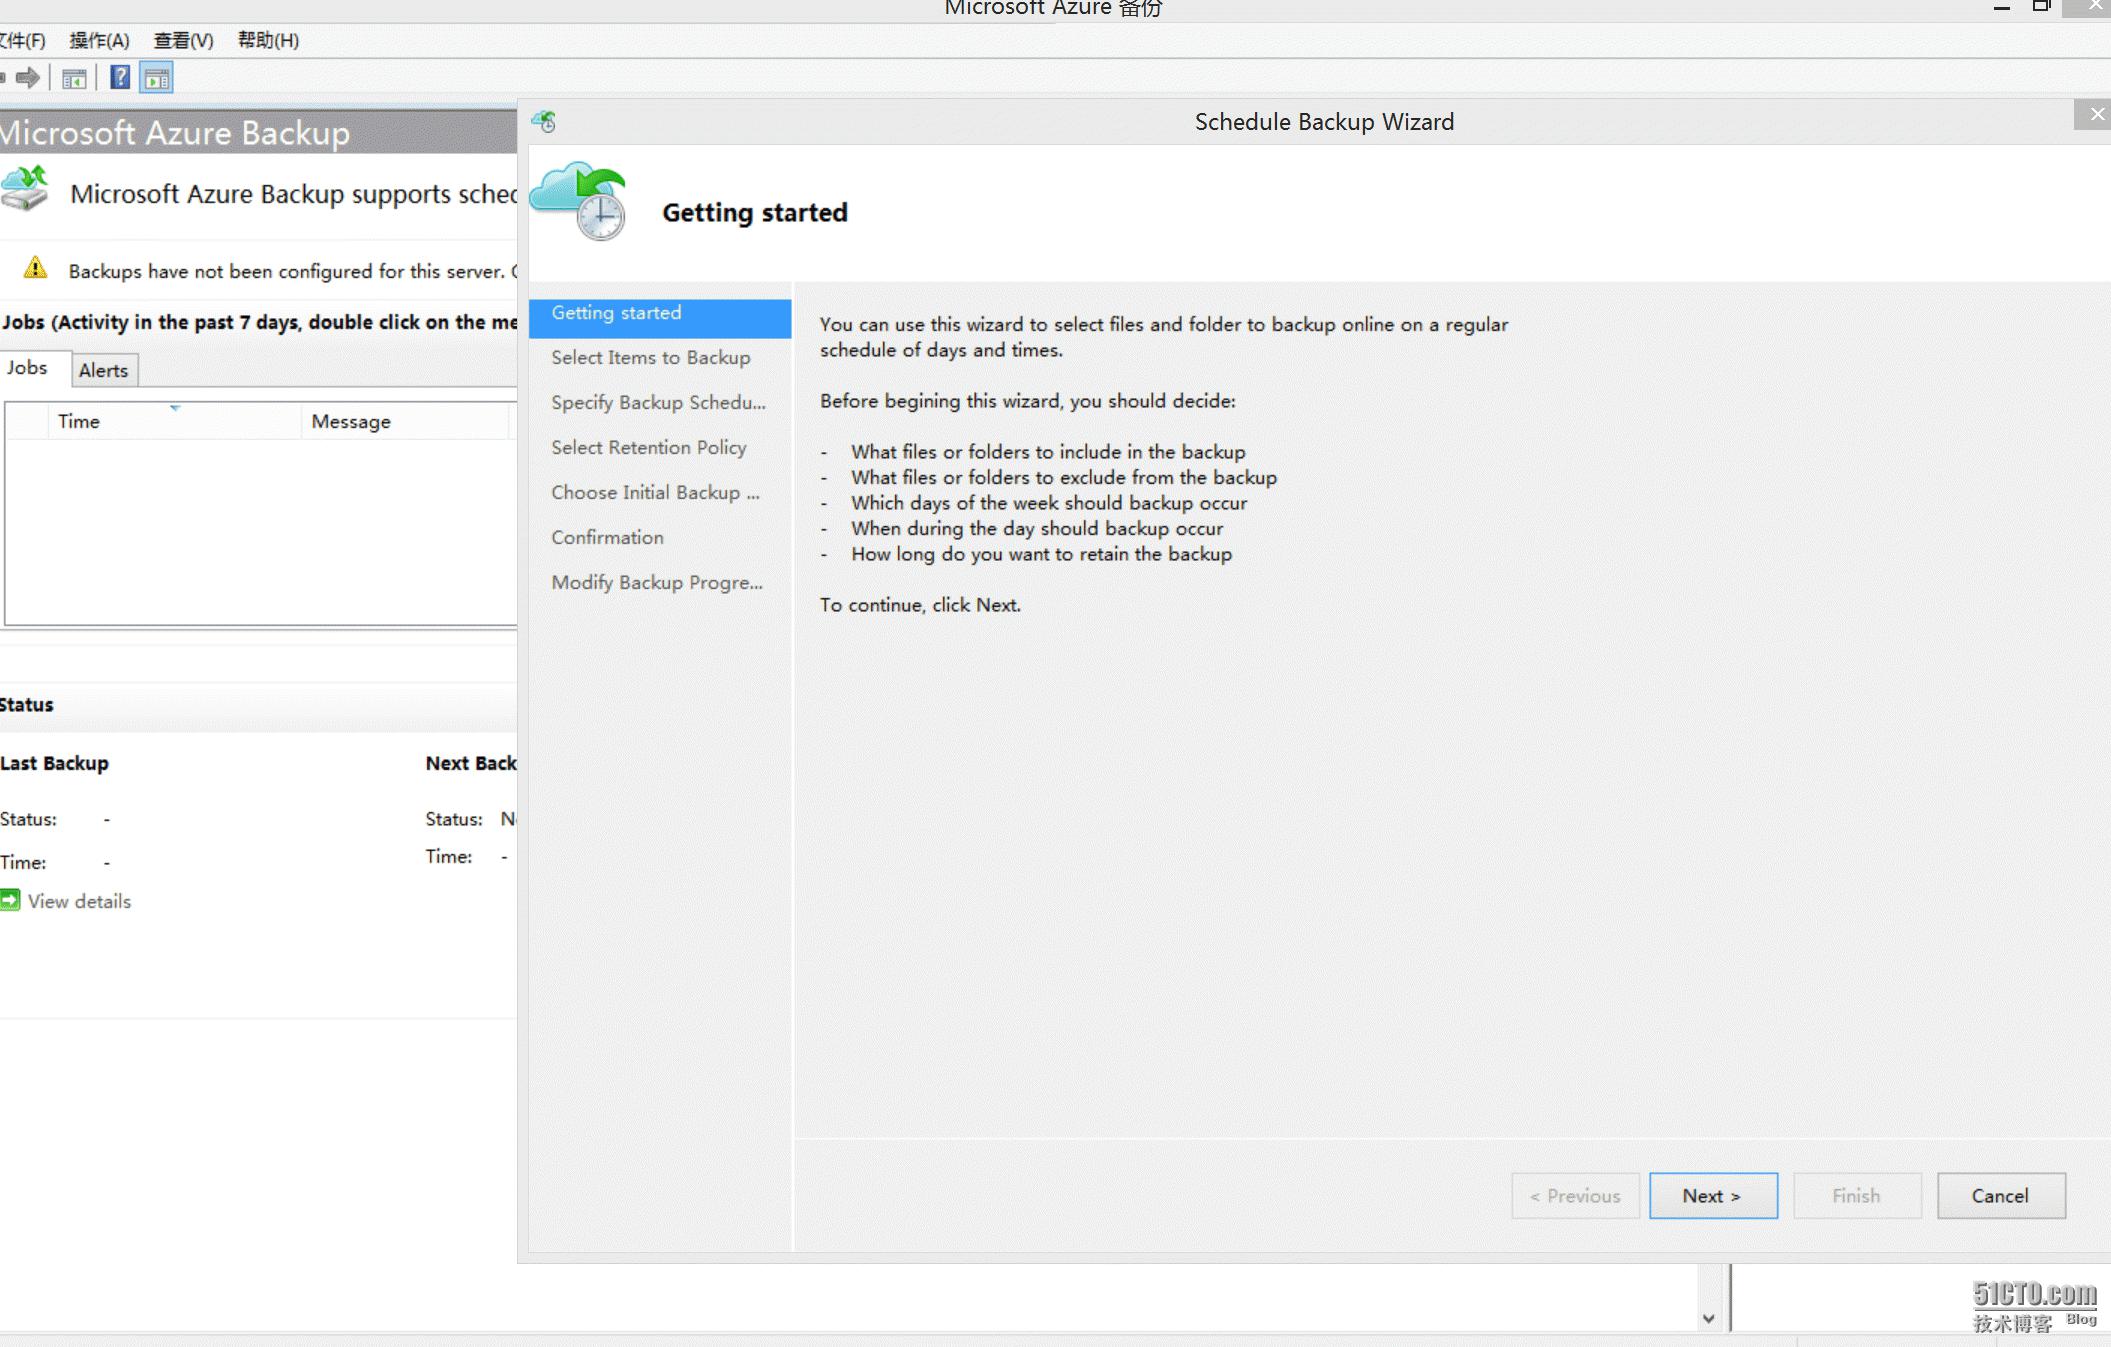Toggle the action pane toolbar icon
The height and width of the screenshot is (1347, 2111).
pos(157,78)
